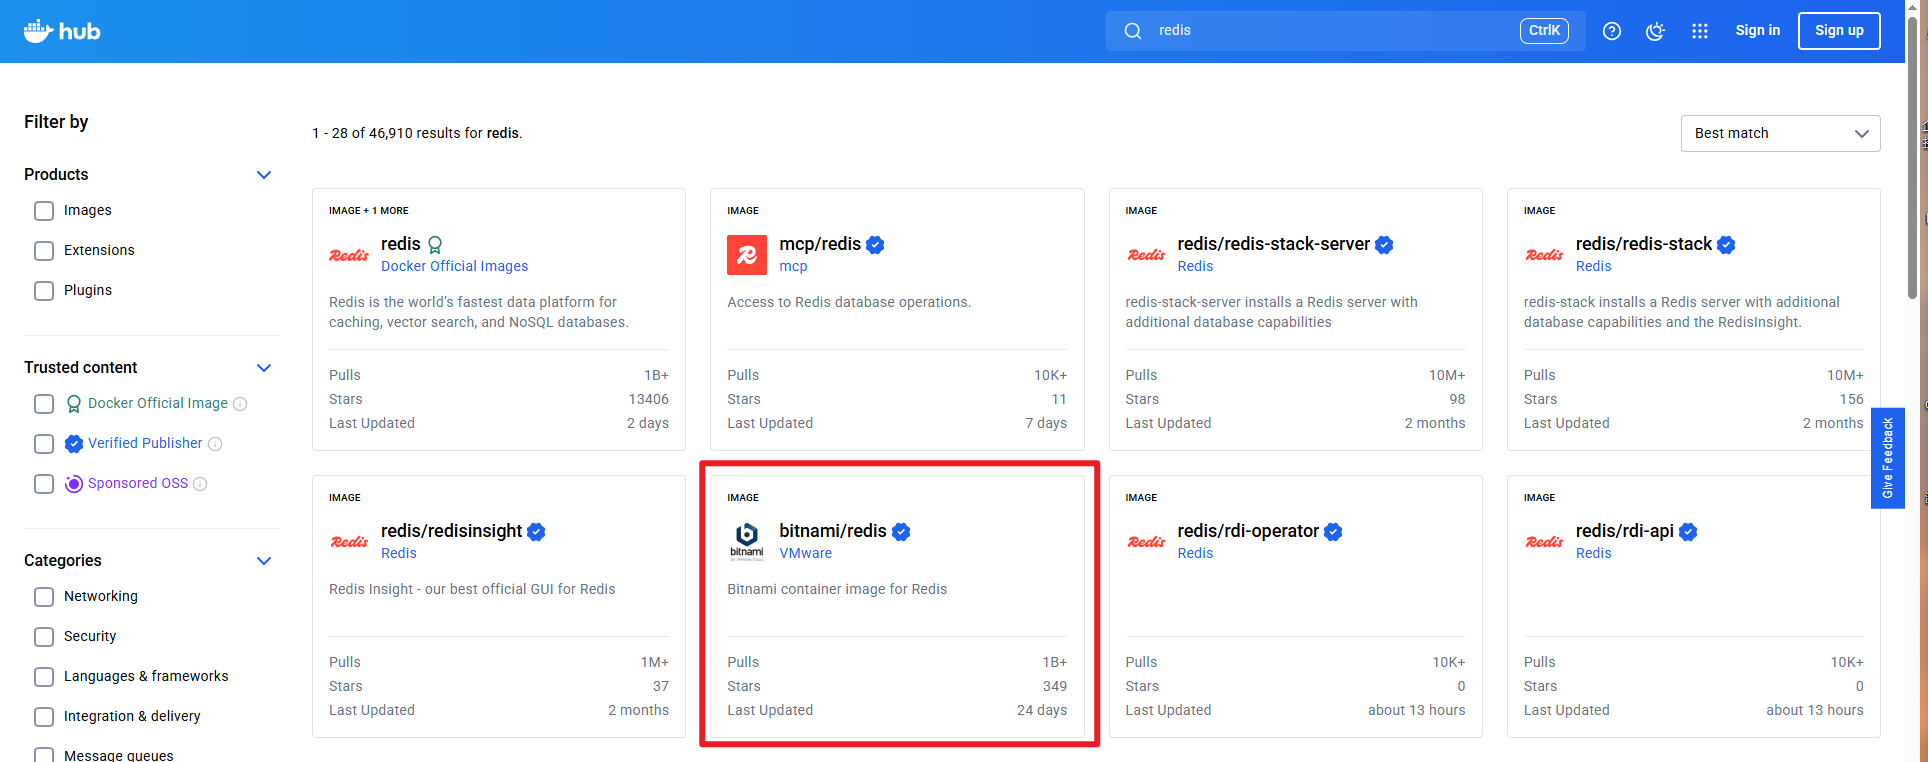1928x762 pixels.
Task: Click verified badge beside redis/redis-stack
Action: click(1726, 244)
